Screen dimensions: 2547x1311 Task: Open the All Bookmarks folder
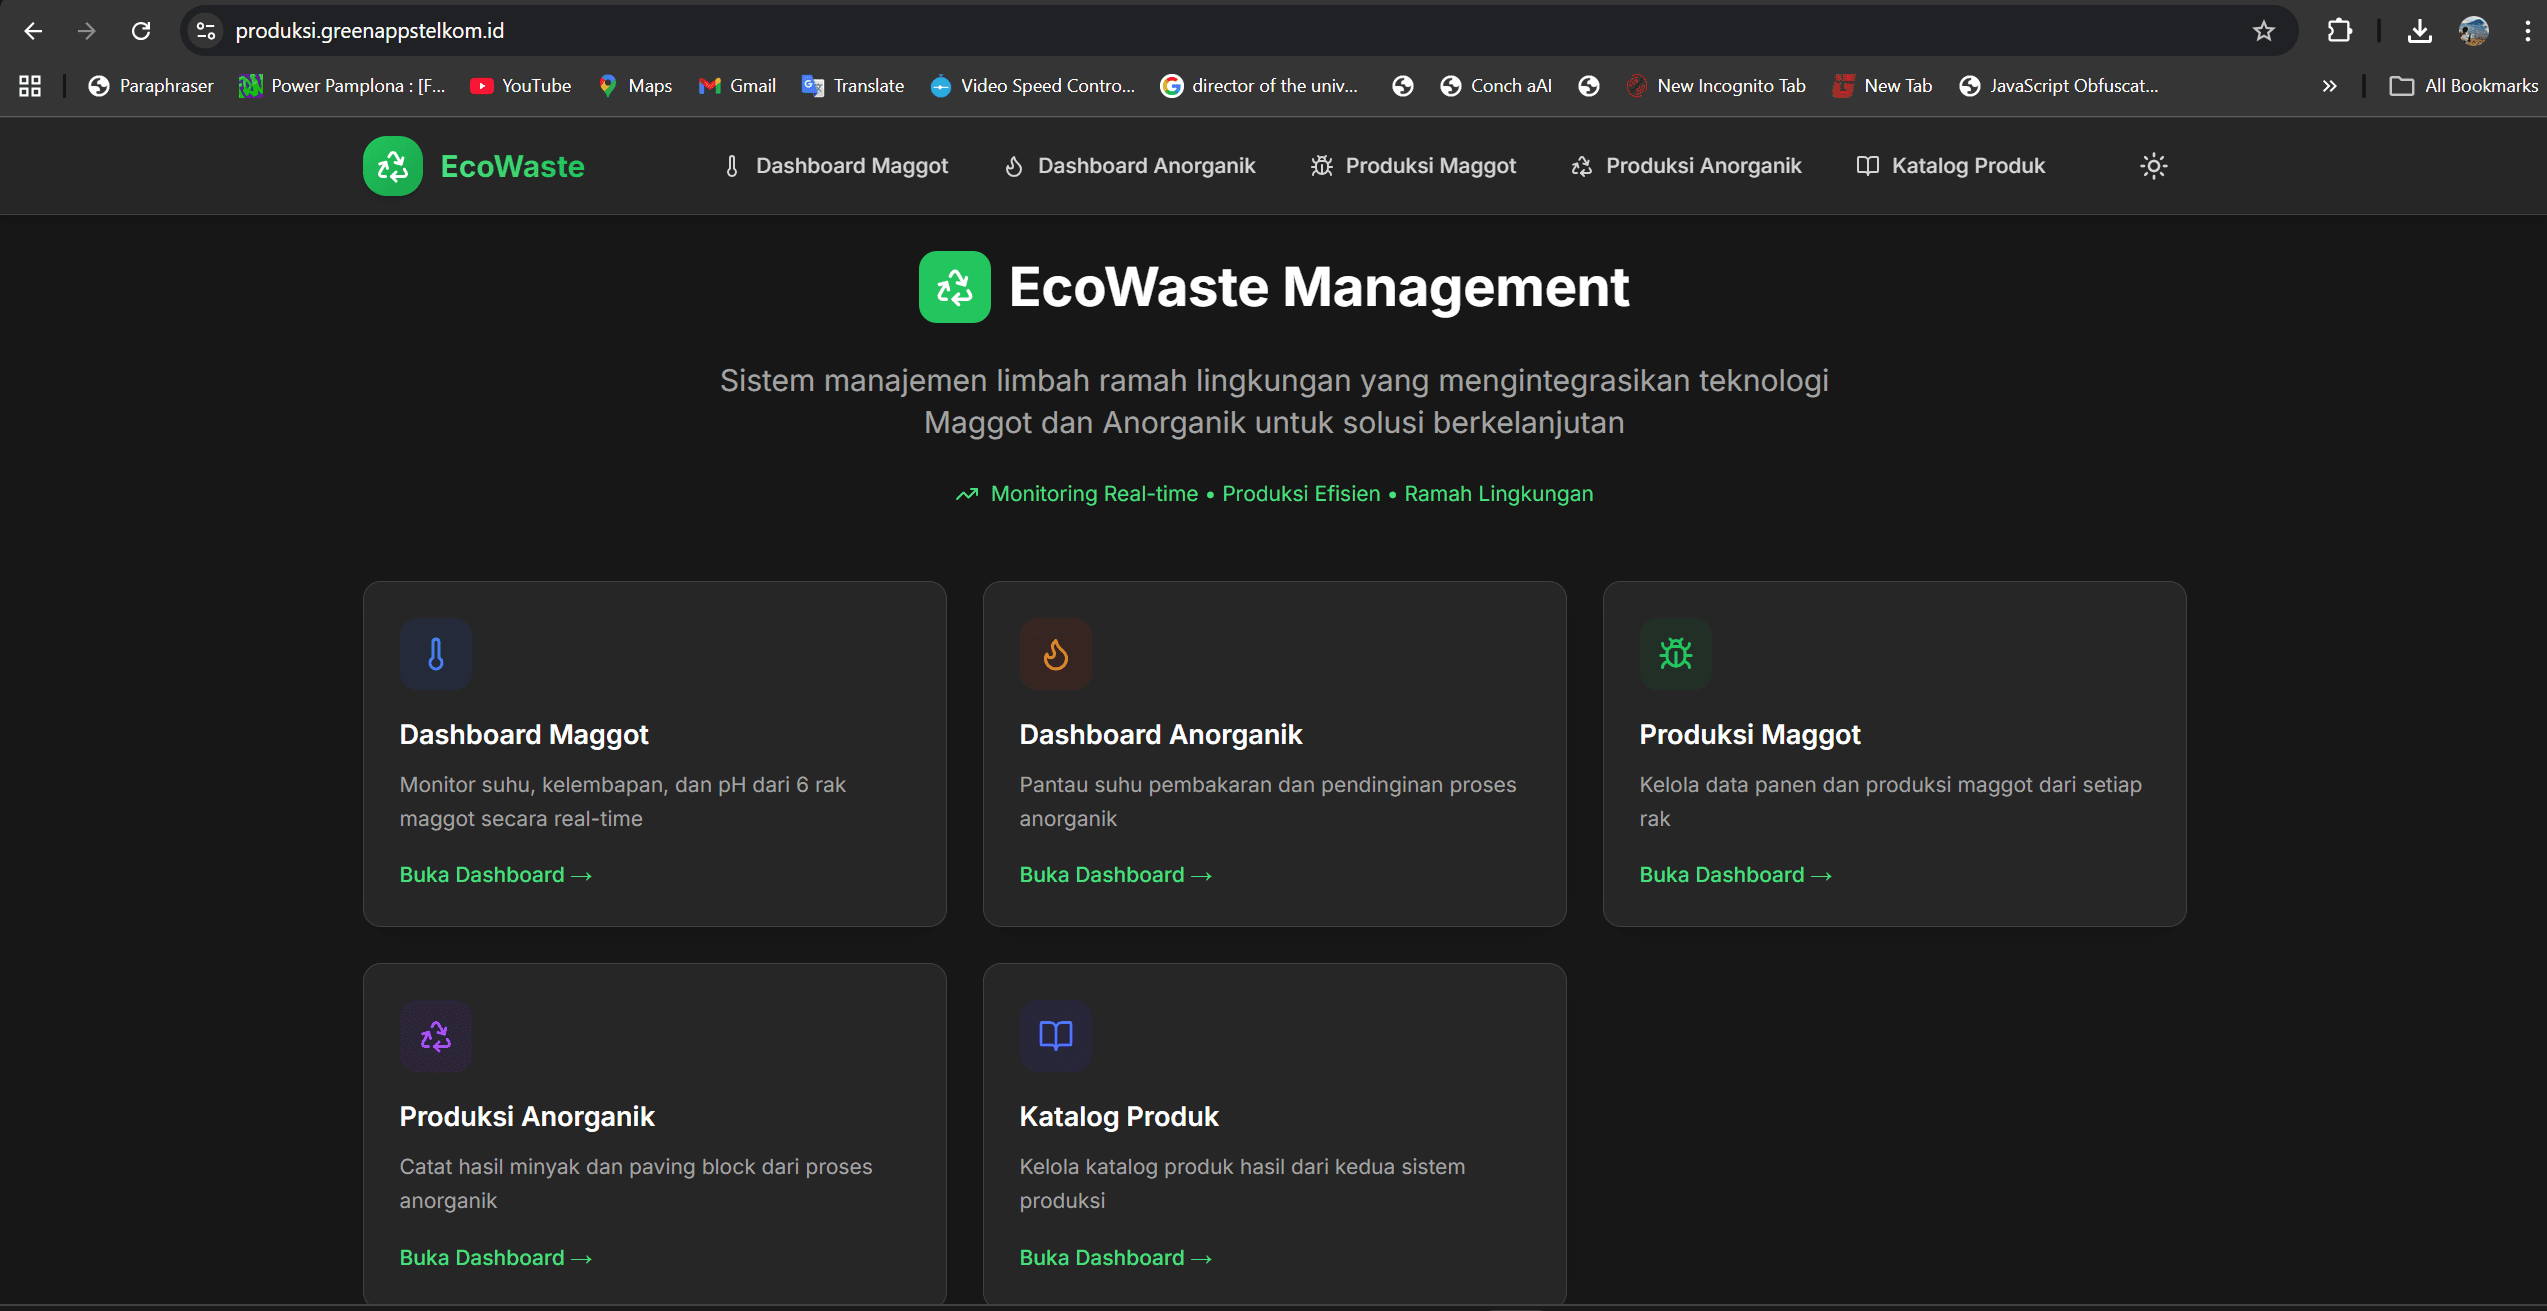coord(2461,85)
